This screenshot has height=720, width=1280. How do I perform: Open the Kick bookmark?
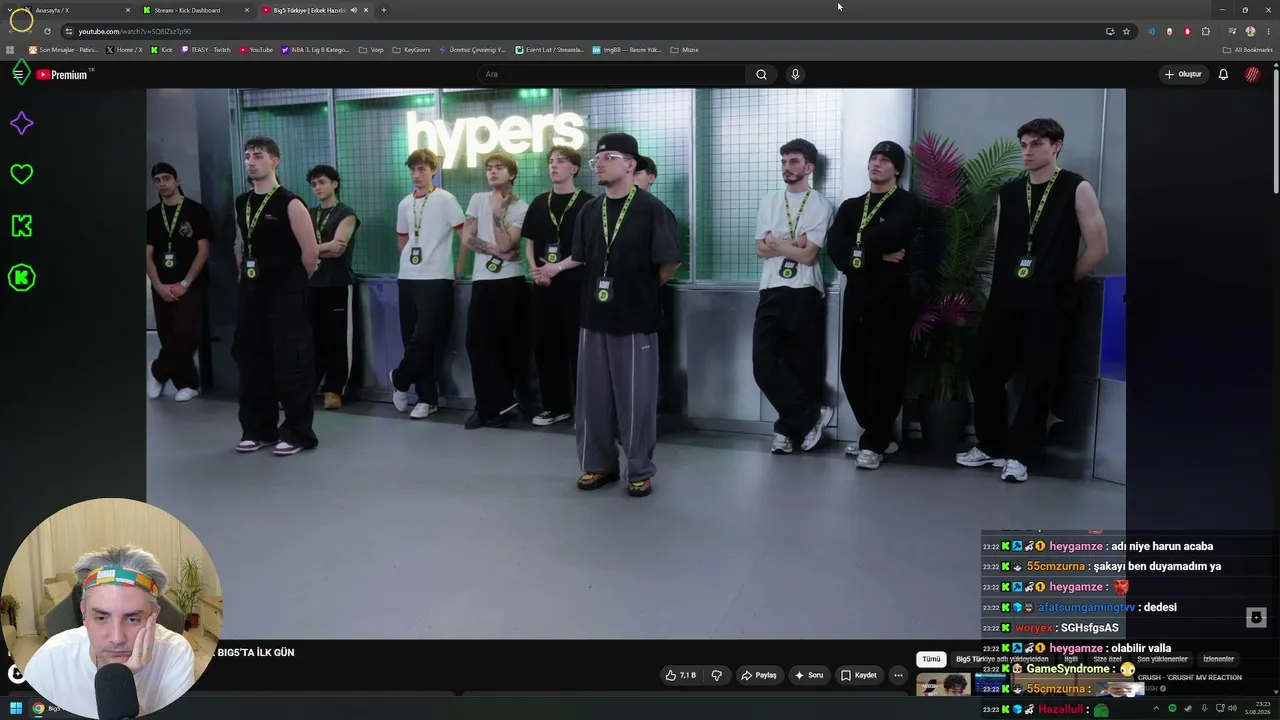coord(162,50)
